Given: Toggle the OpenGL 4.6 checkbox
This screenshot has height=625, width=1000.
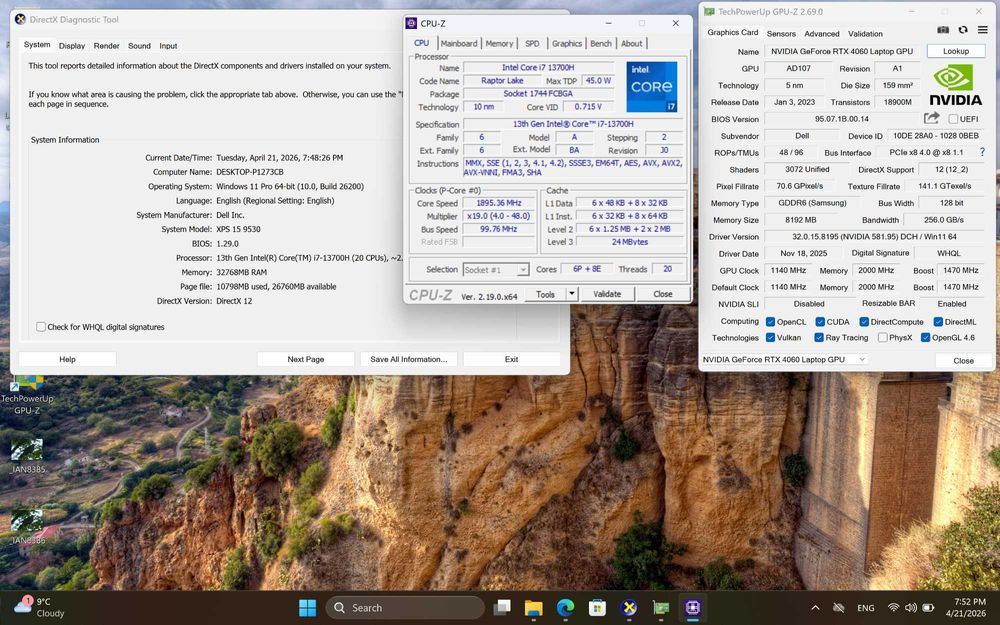Looking at the screenshot, I should click(925, 337).
